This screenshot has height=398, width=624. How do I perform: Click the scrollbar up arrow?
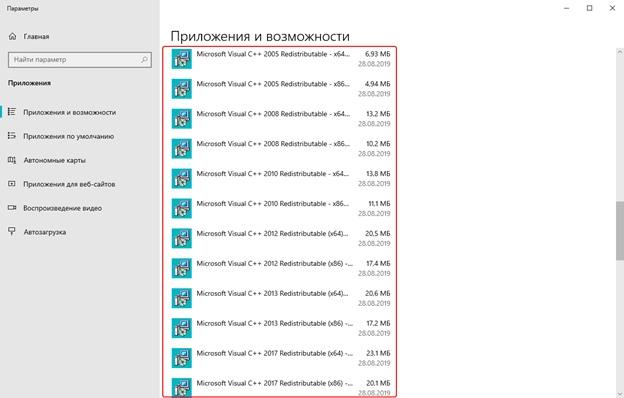[x=620, y=52]
